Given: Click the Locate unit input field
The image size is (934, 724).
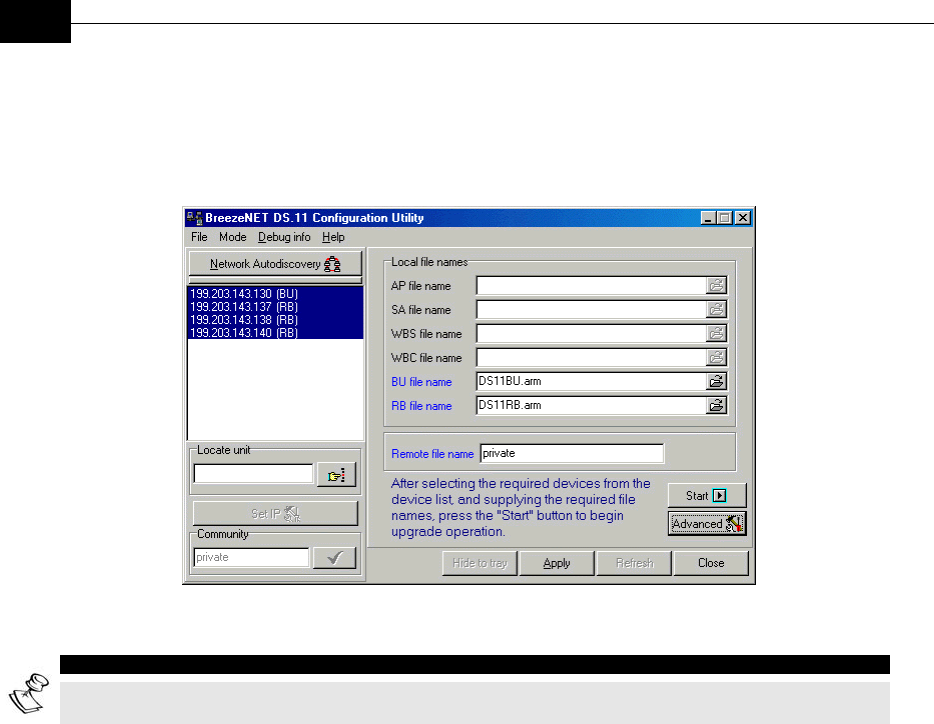Looking at the screenshot, I should point(253,474).
